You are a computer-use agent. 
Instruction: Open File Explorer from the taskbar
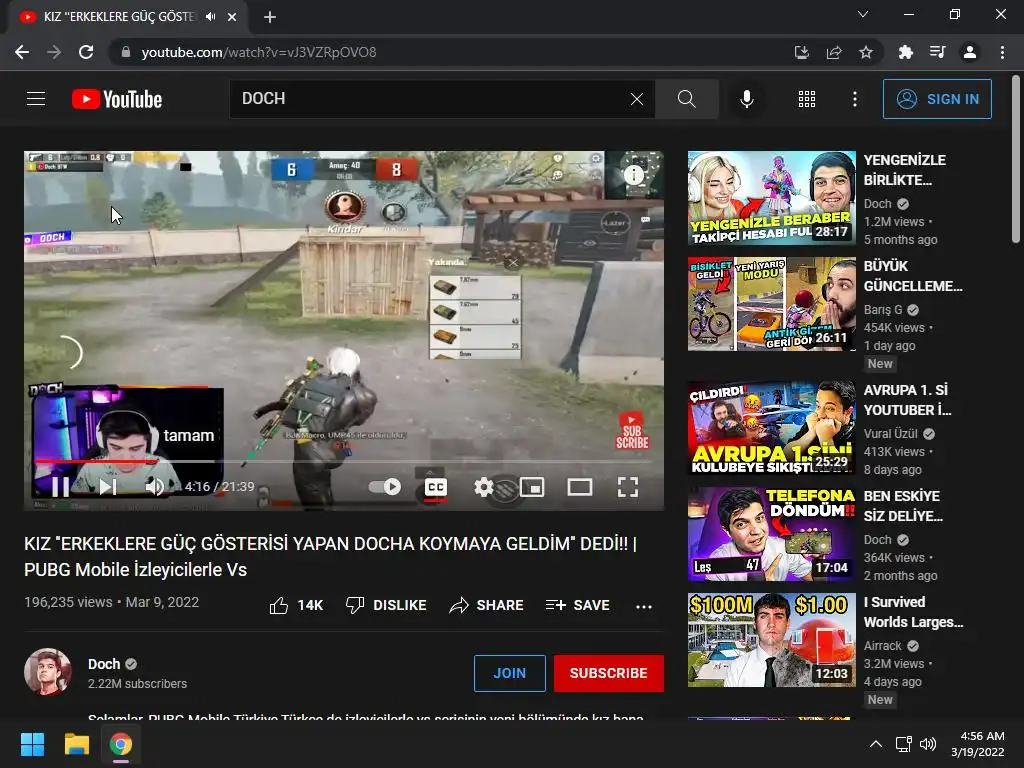pyautogui.click(x=76, y=744)
